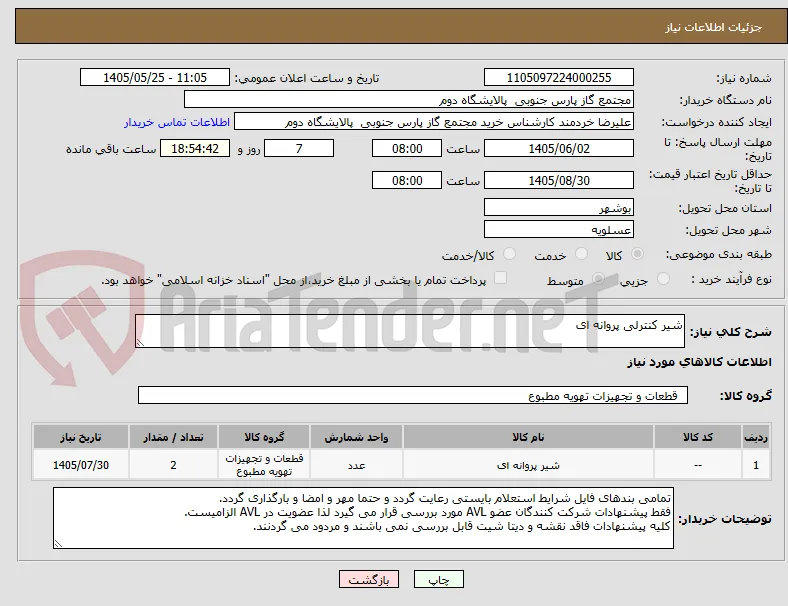
Task: Click quantity cell showing 2
Action: click(173, 465)
